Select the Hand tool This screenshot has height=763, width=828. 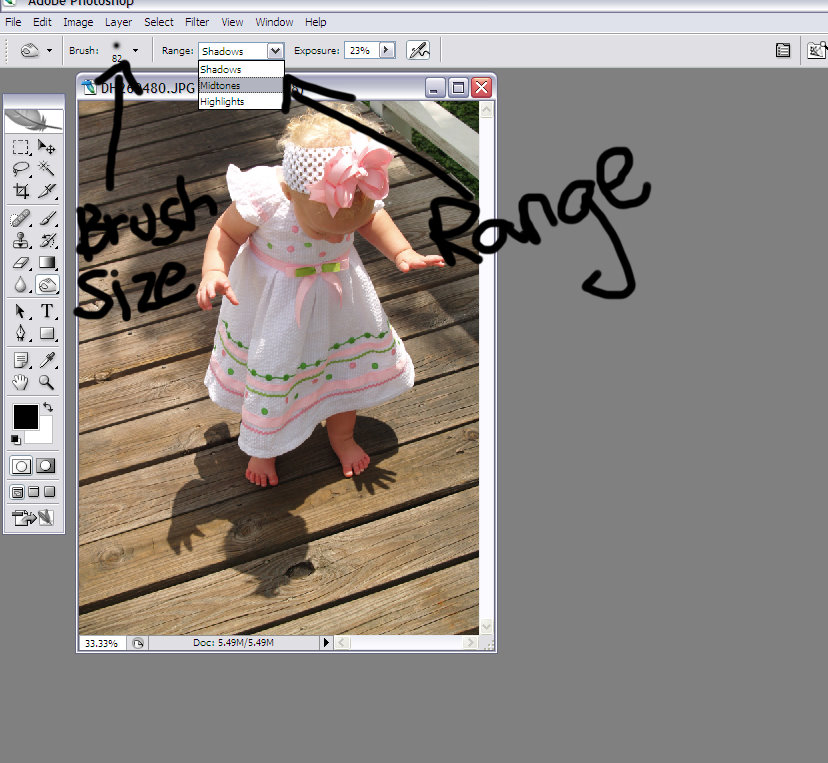pyautogui.click(x=21, y=382)
